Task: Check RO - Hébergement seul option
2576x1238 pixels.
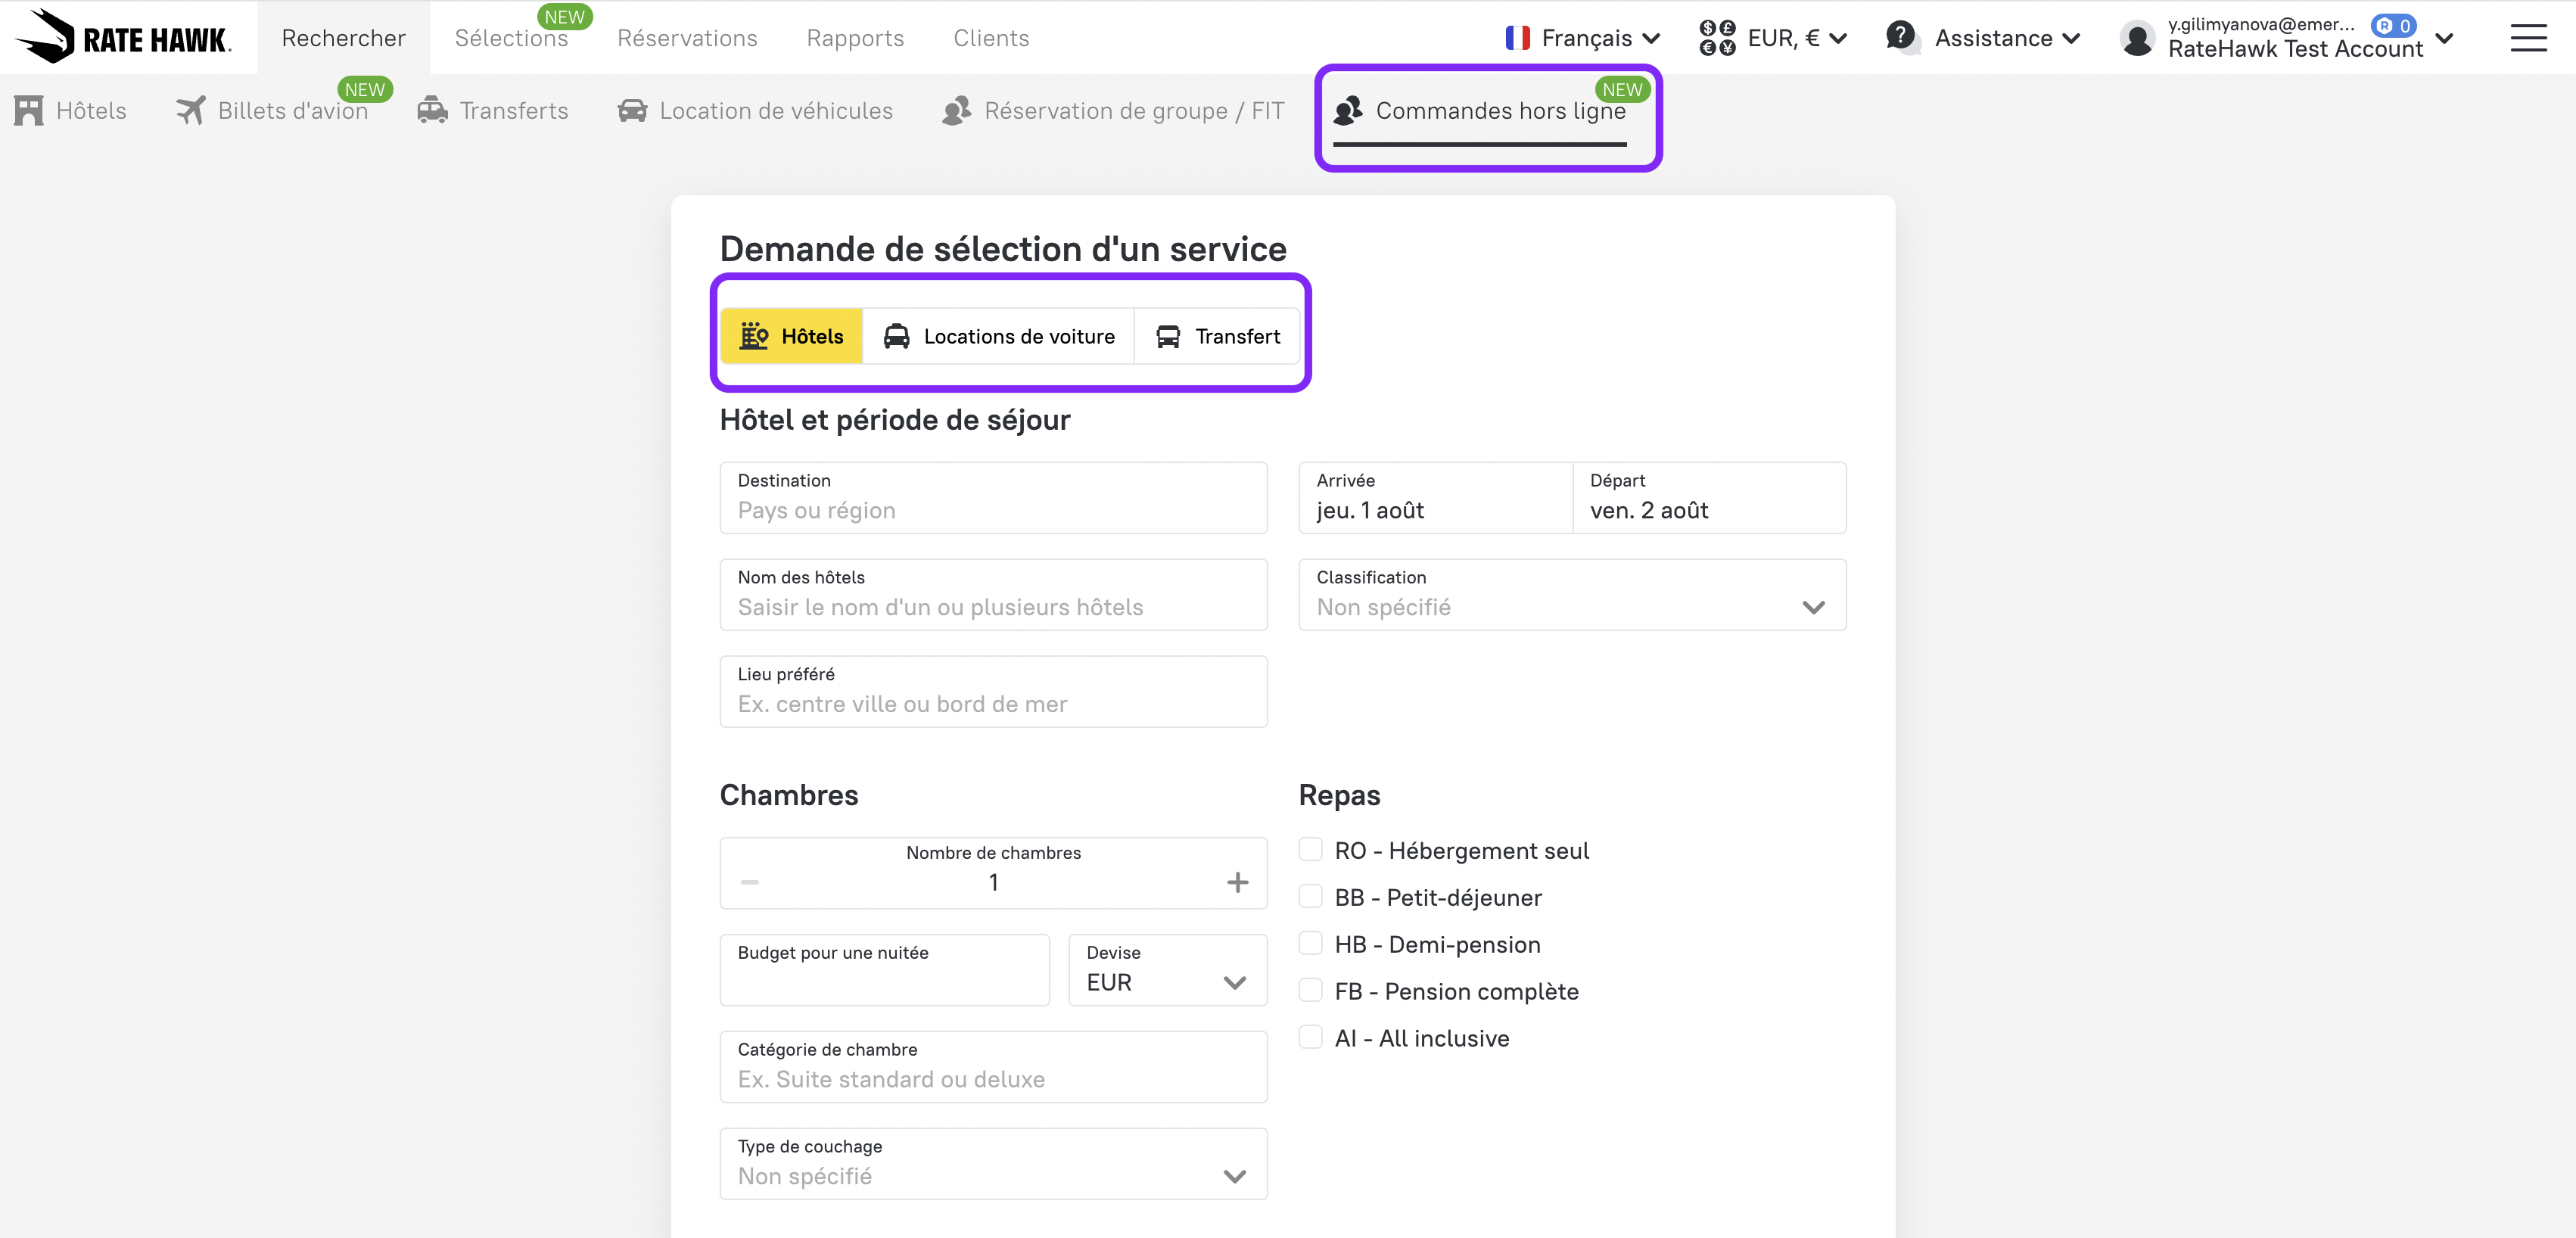Action: [1310, 850]
